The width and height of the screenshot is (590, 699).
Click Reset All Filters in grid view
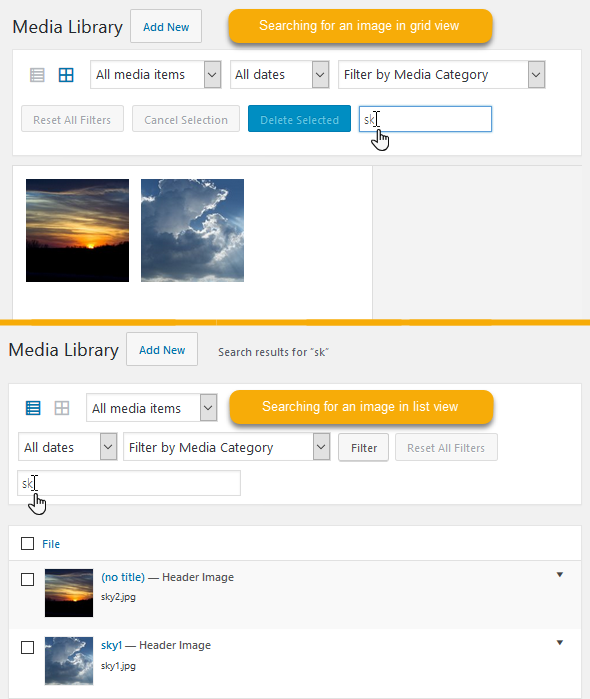(72, 119)
